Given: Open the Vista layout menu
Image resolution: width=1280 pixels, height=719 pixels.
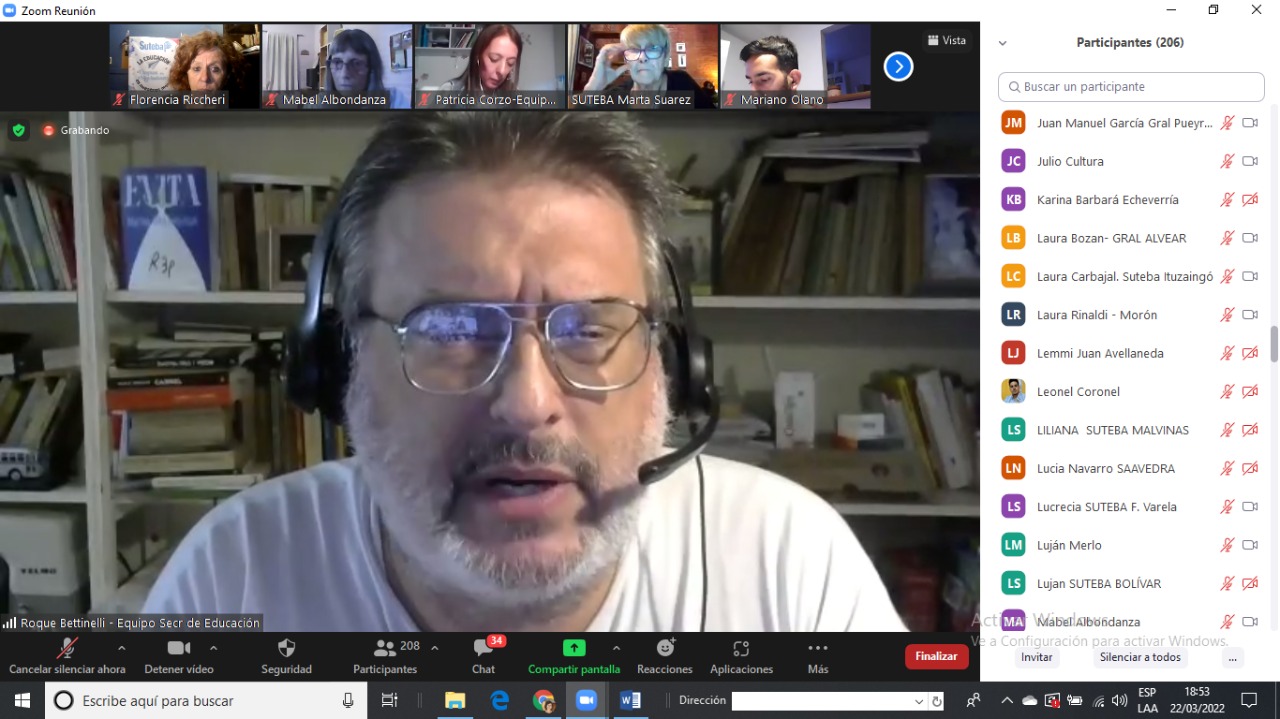Looking at the screenshot, I should 946,41.
